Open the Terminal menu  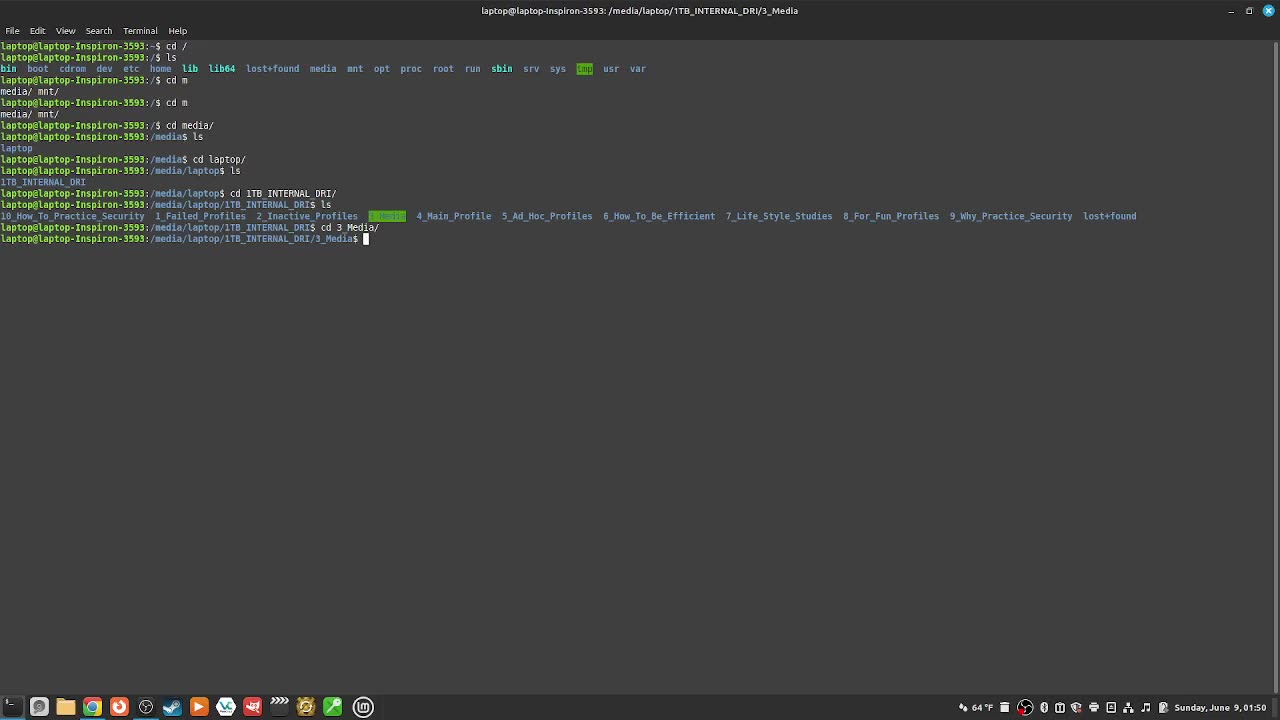pos(140,31)
